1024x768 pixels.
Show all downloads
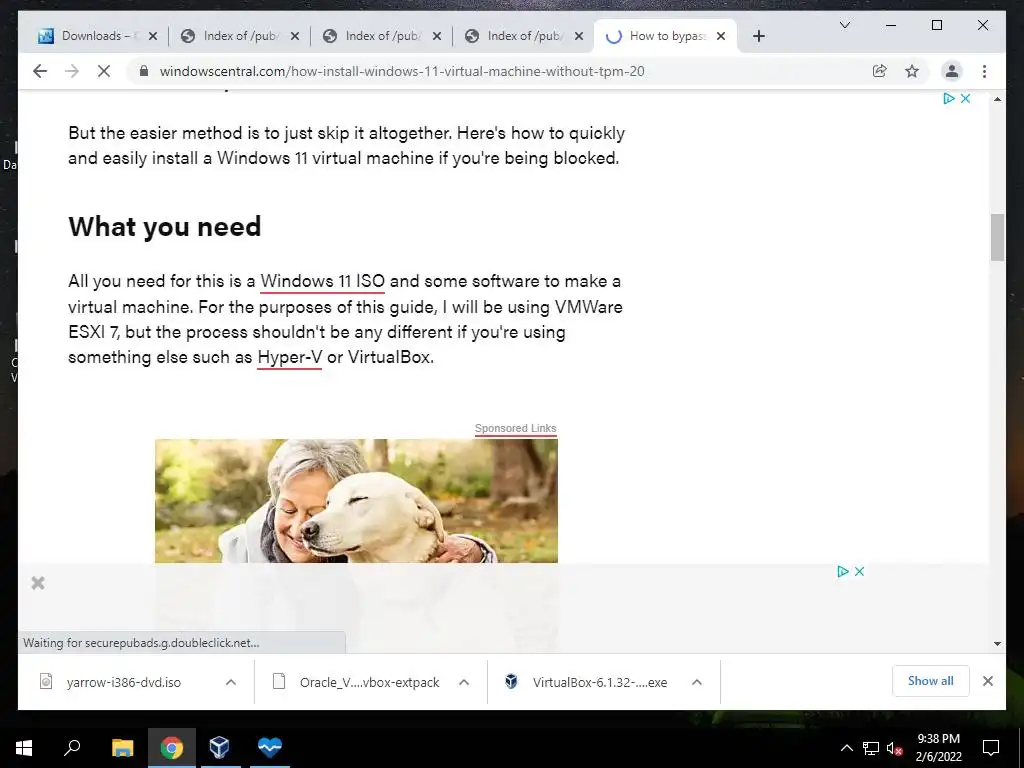tap(931, 681)
